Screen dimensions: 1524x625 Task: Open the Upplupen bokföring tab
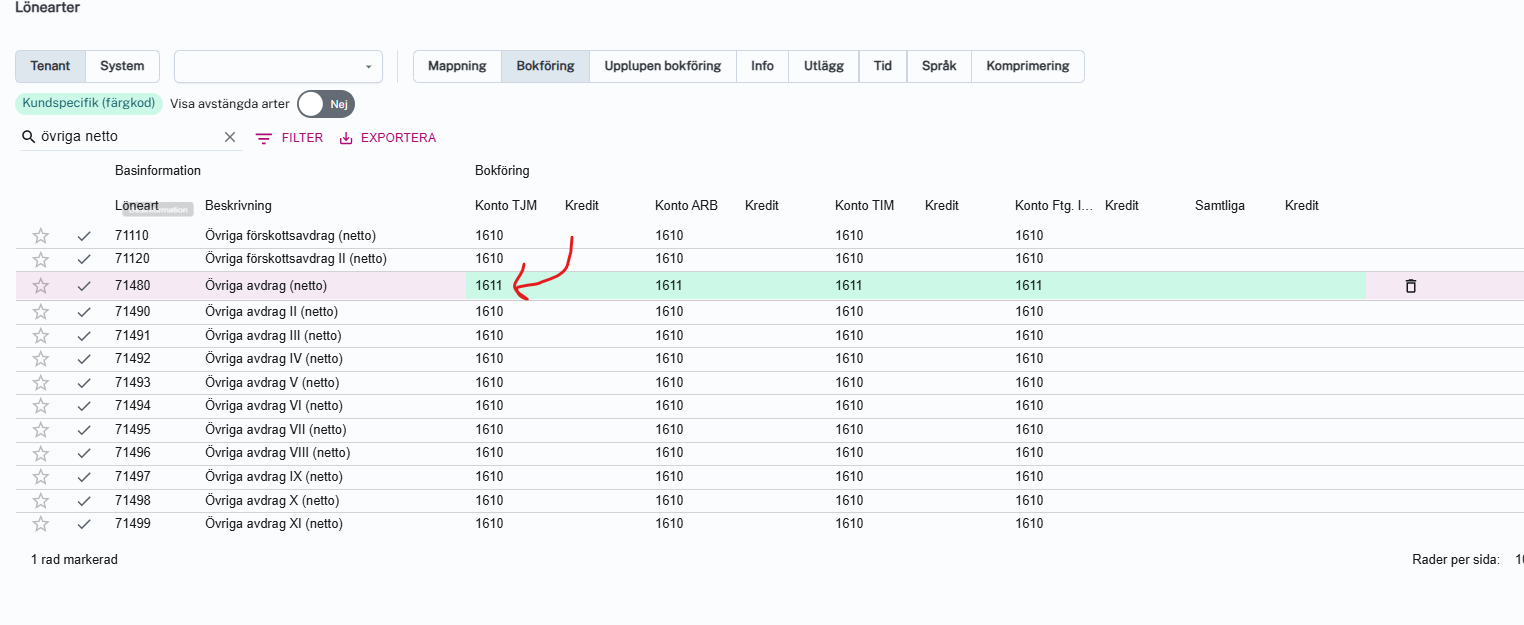pos(662,66)
